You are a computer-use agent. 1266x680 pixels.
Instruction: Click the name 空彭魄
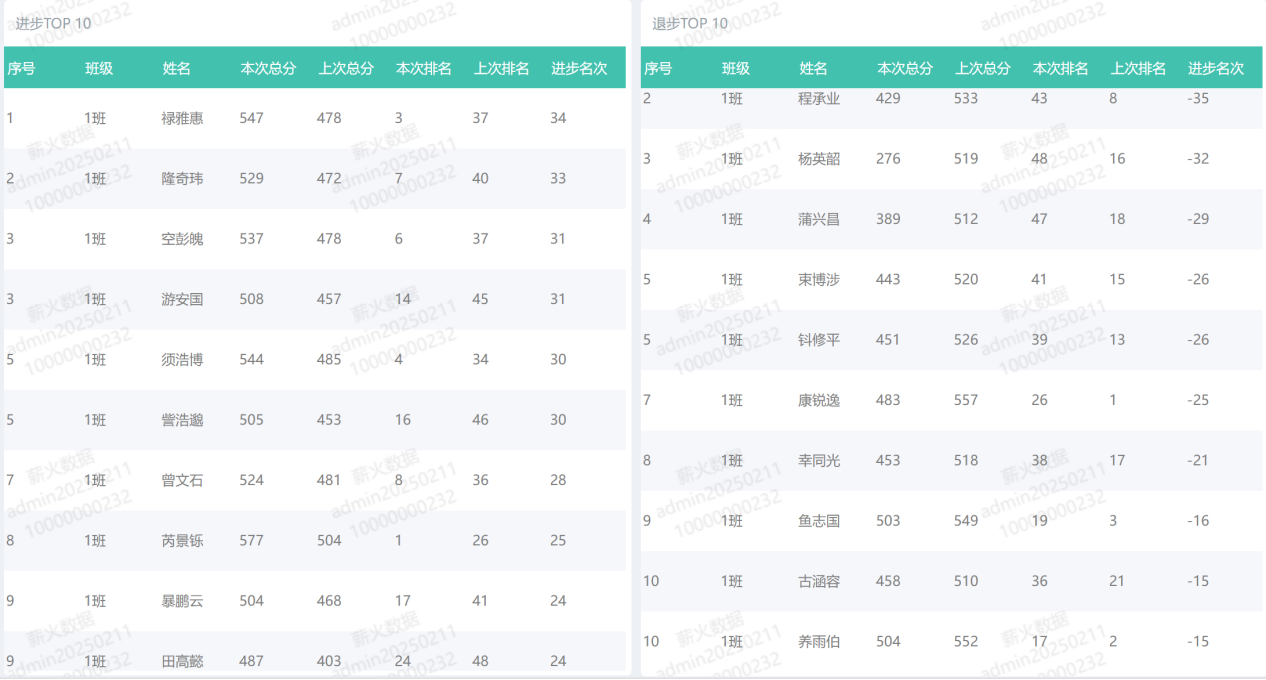coord(182,239)
